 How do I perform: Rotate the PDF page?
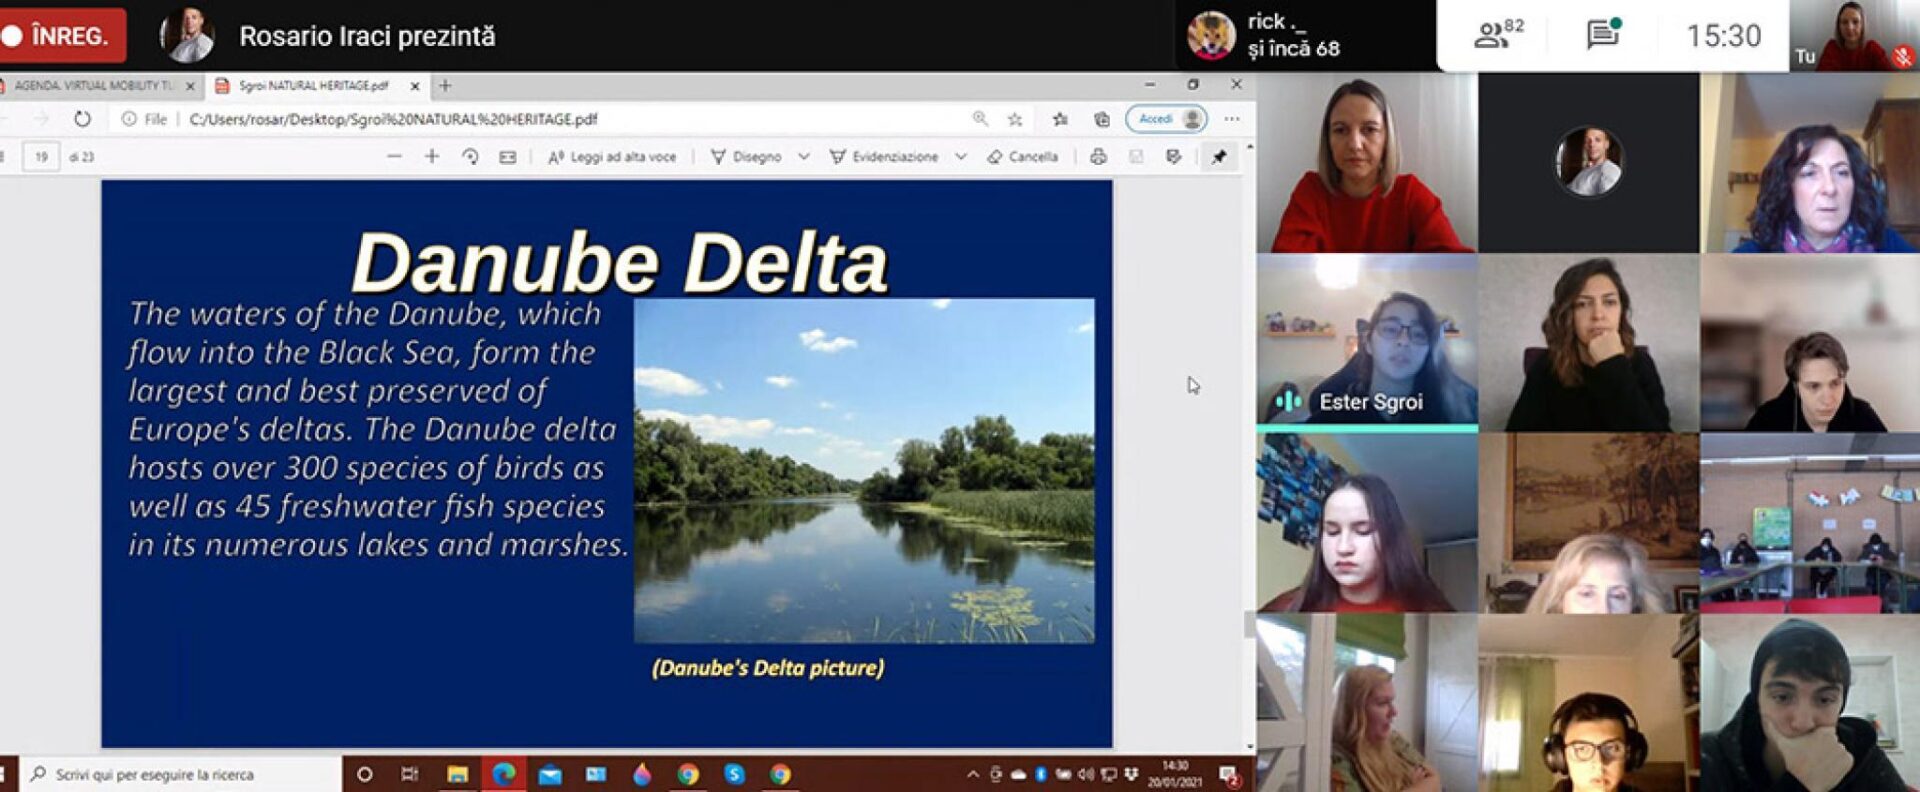tap(470, 157)
